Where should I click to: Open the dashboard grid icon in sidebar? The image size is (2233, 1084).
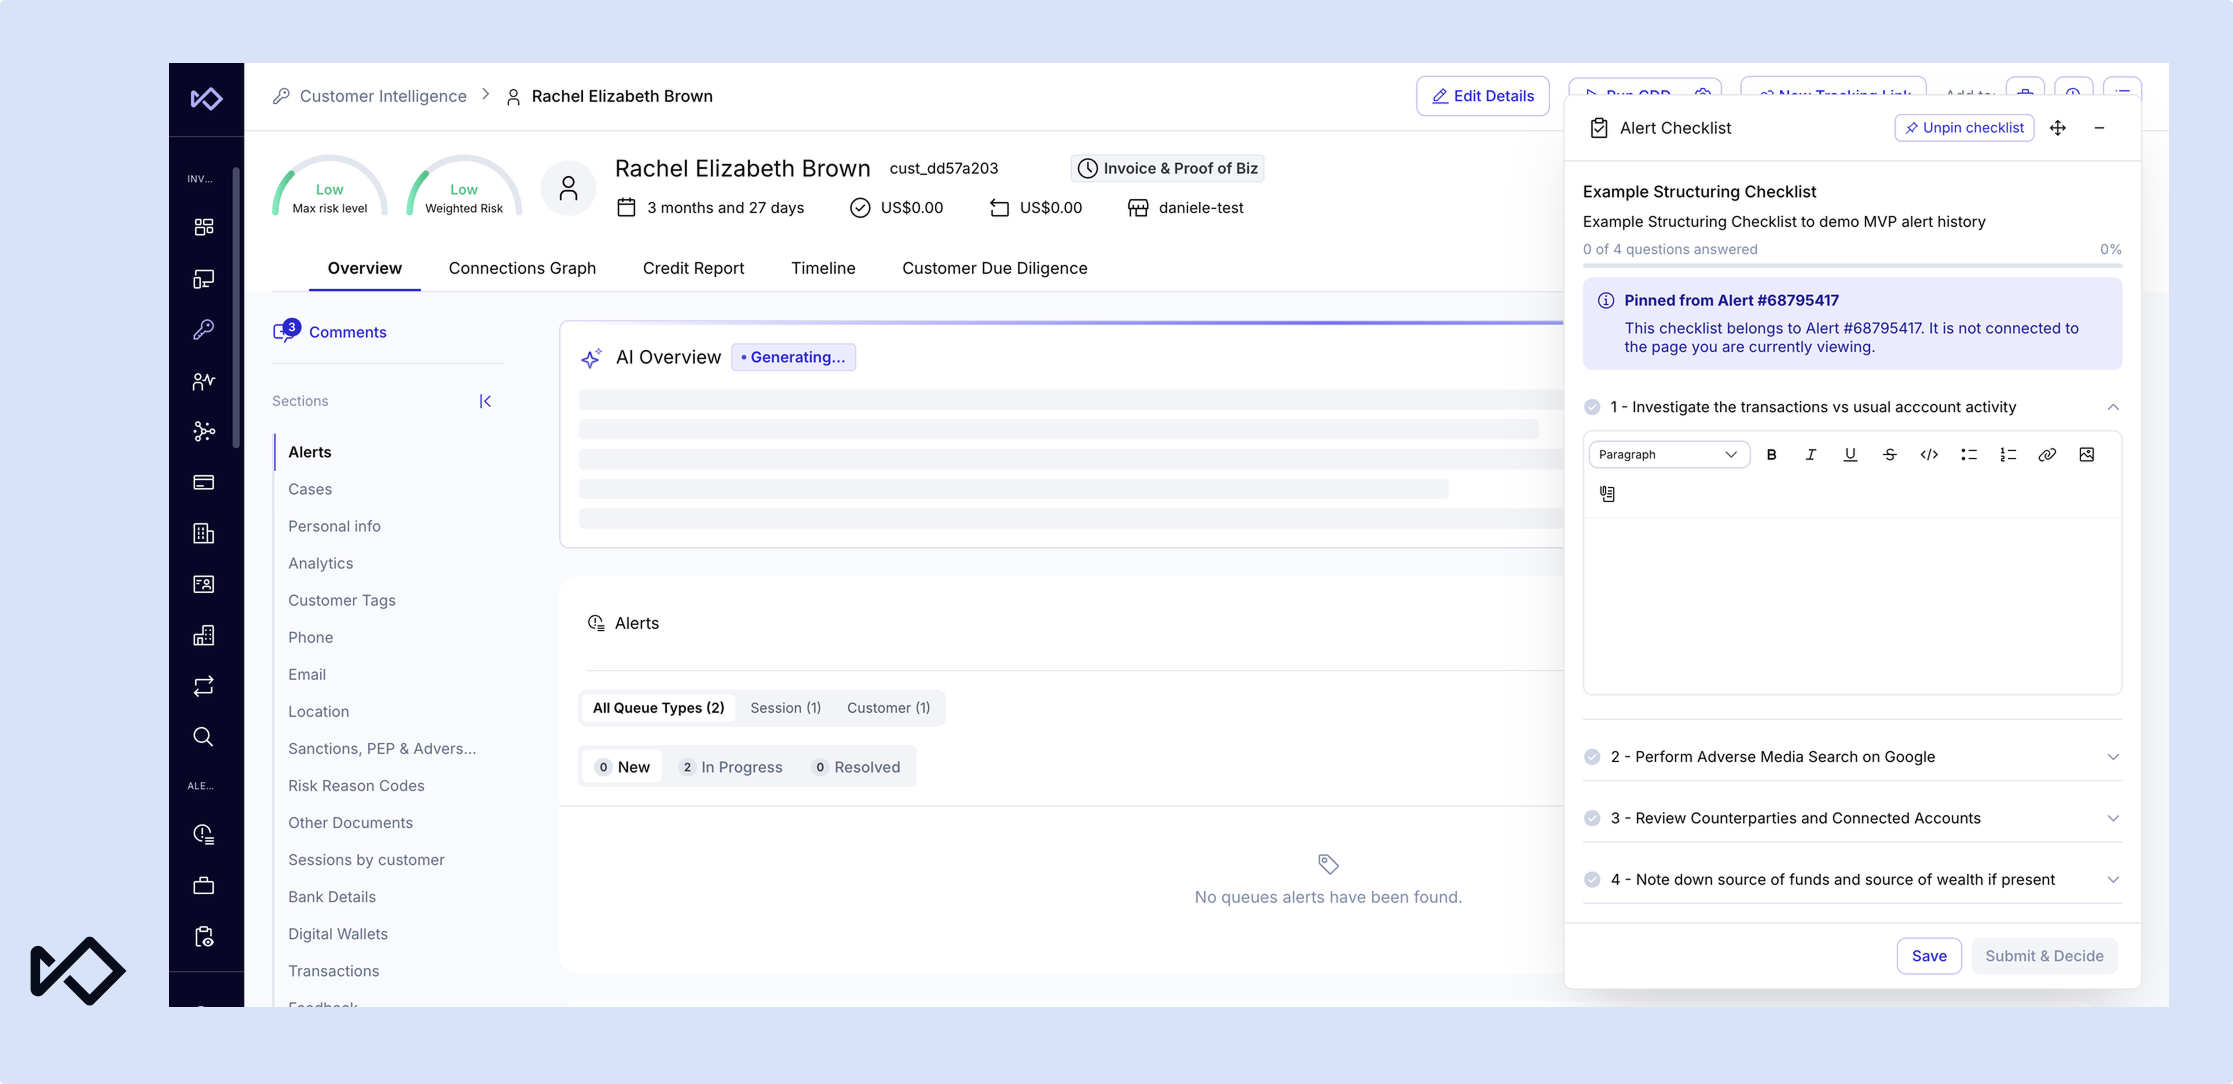(204, 227)
